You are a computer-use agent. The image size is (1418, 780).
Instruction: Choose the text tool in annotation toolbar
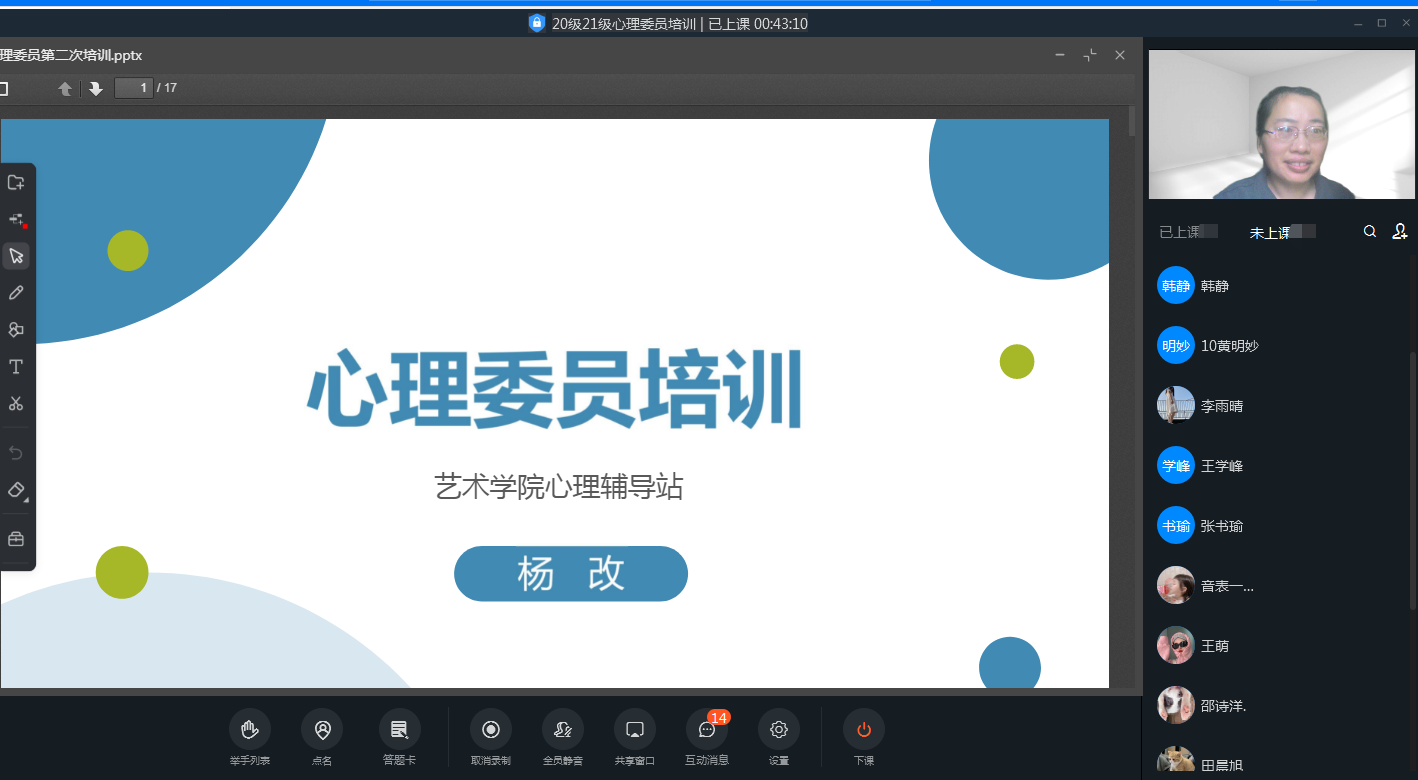16,367
